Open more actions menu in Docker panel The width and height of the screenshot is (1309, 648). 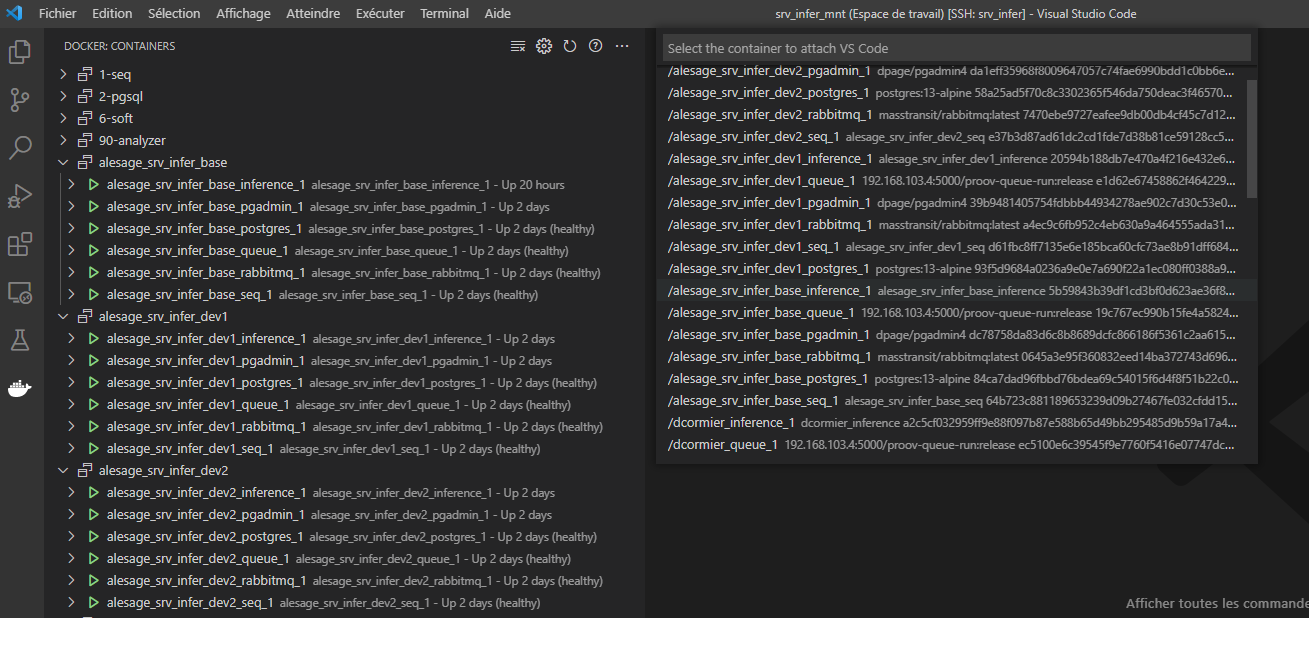click(x=622, y=46)
